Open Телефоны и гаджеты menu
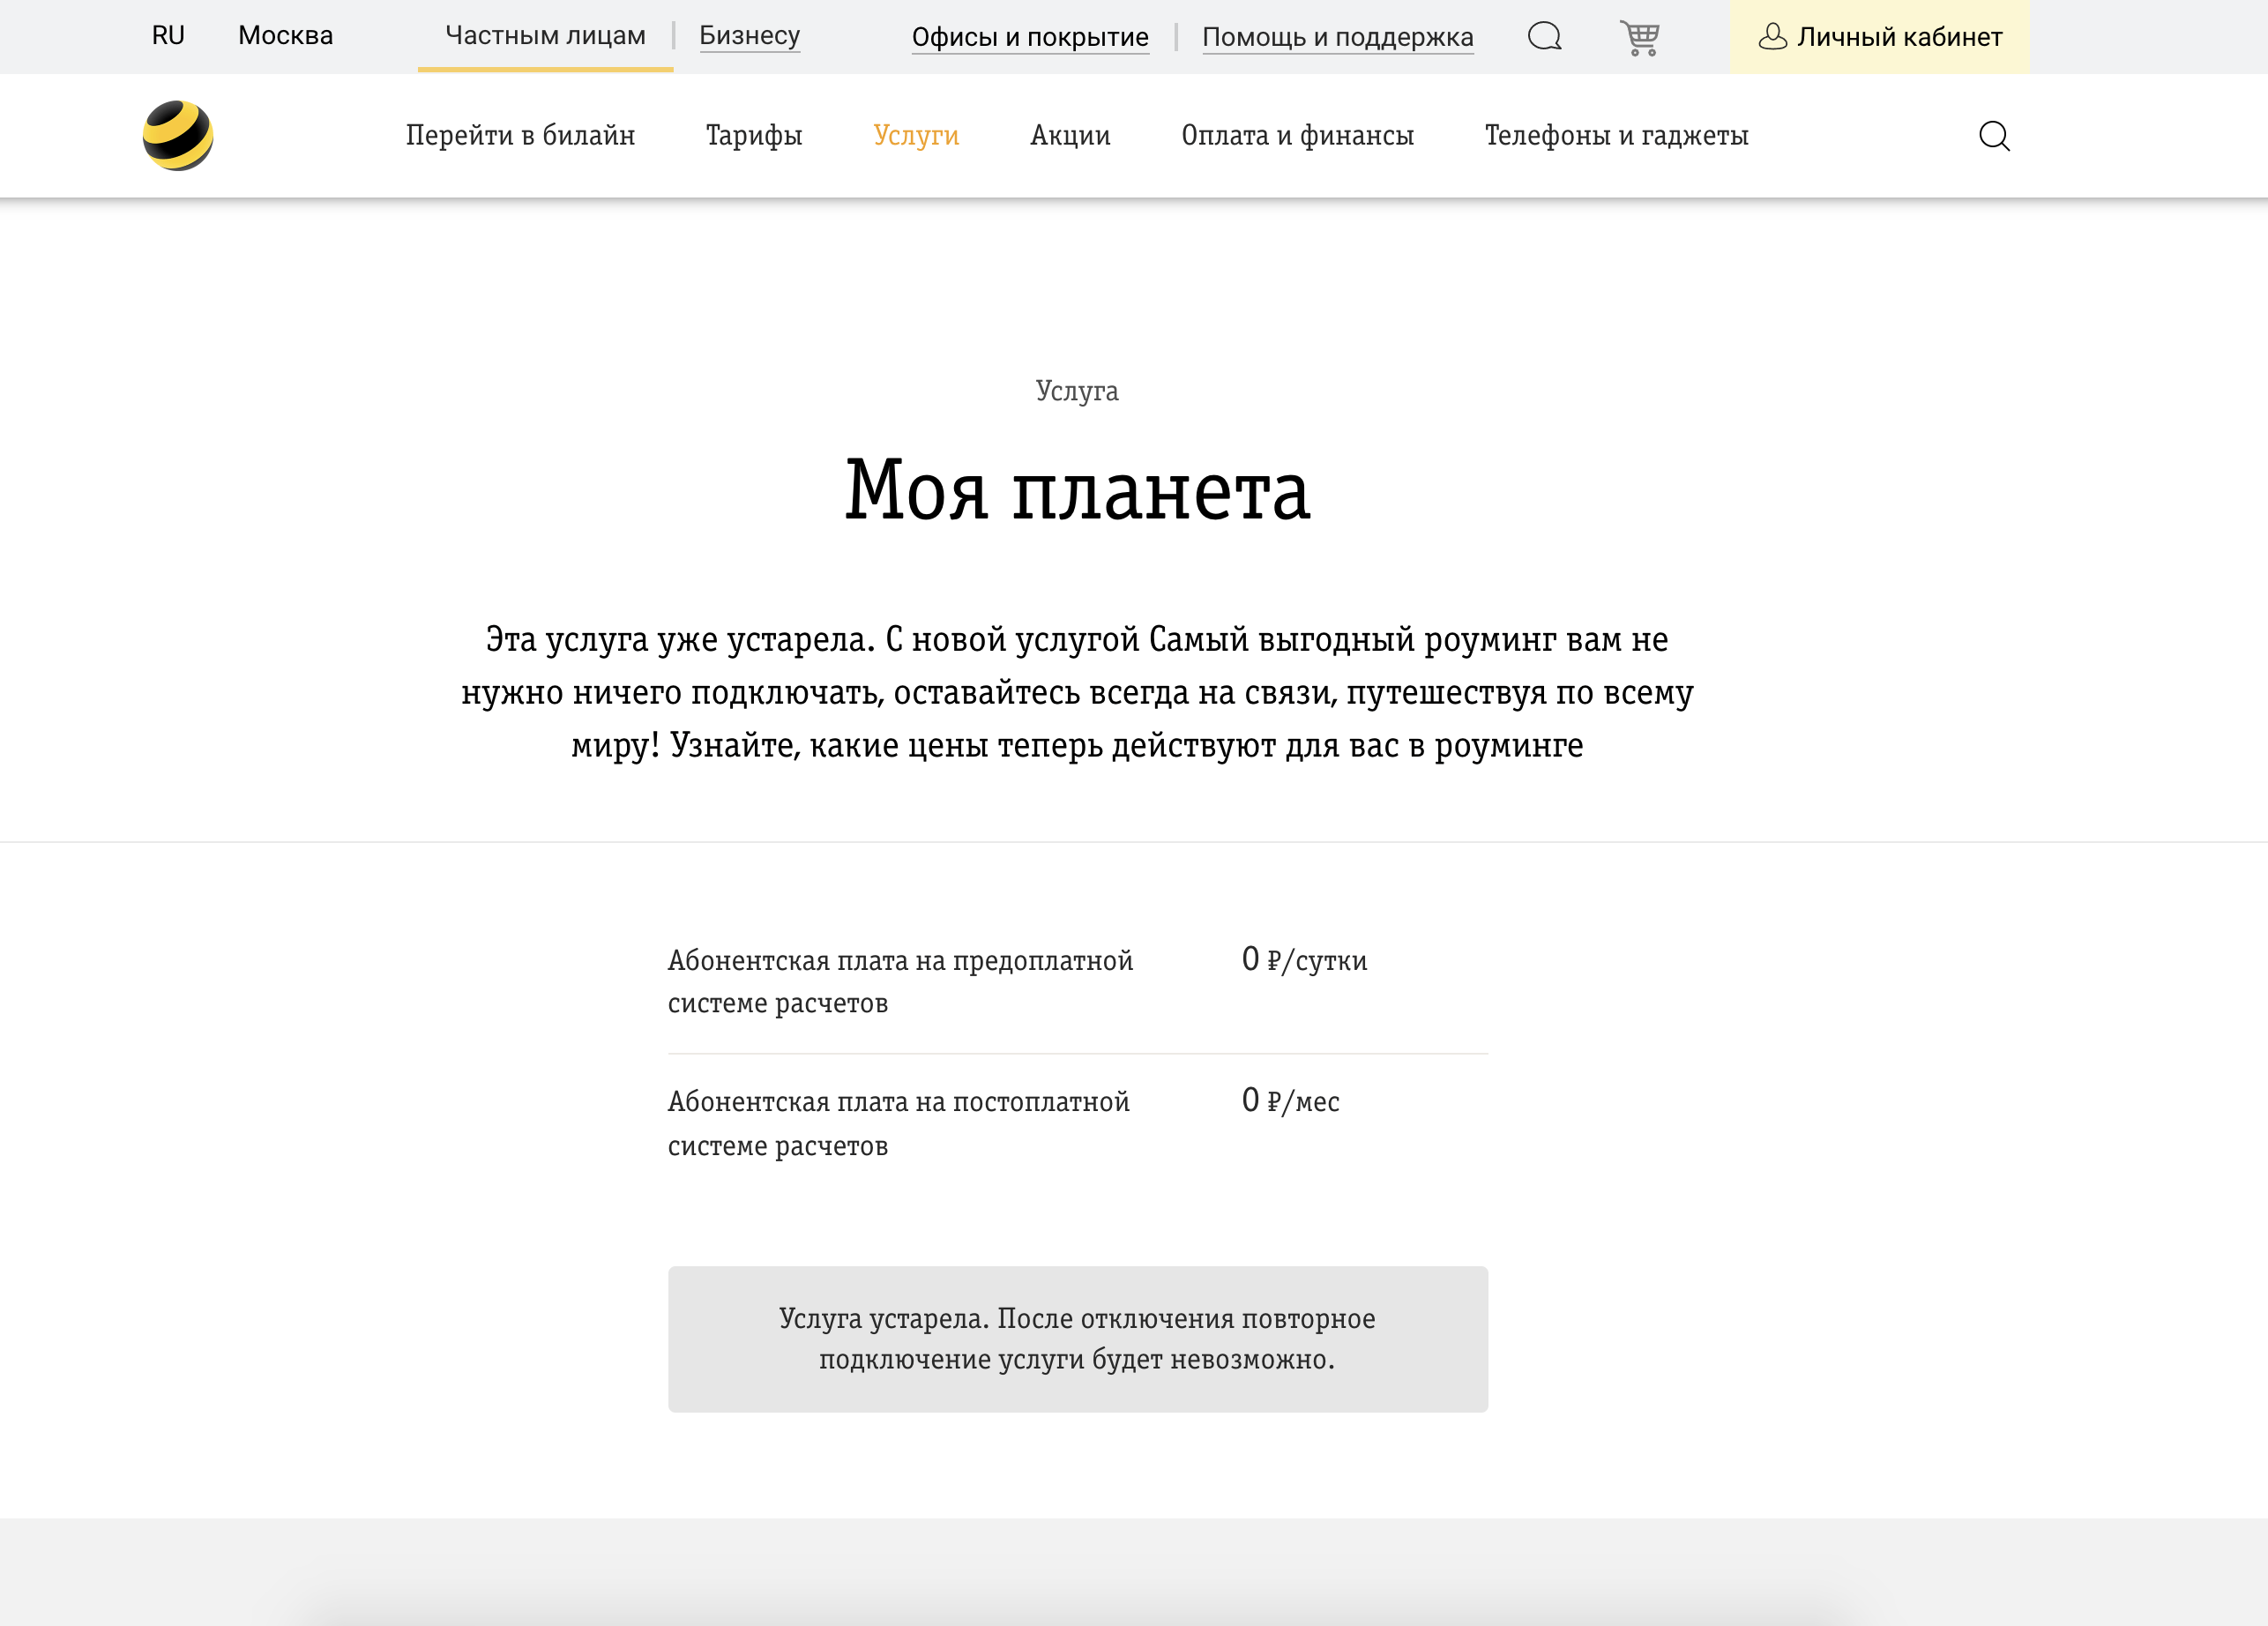This screenshot has height=1626, width=2268. pyautogui.click(x=1616, y=135)
